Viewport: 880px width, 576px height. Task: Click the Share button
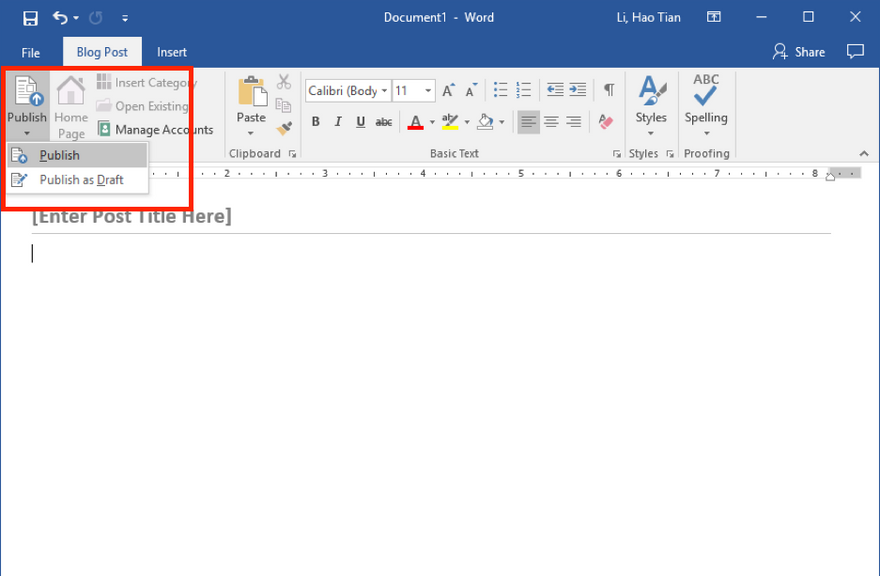pos(799,52)
